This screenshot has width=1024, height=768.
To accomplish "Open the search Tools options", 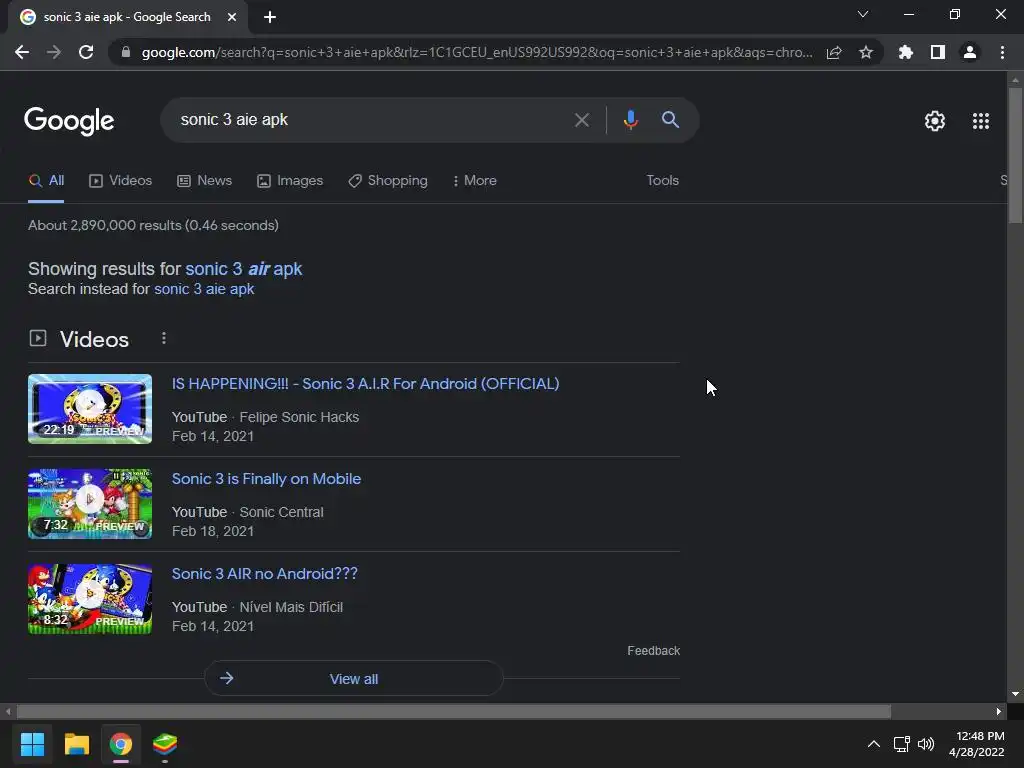I will pos(662,181).
